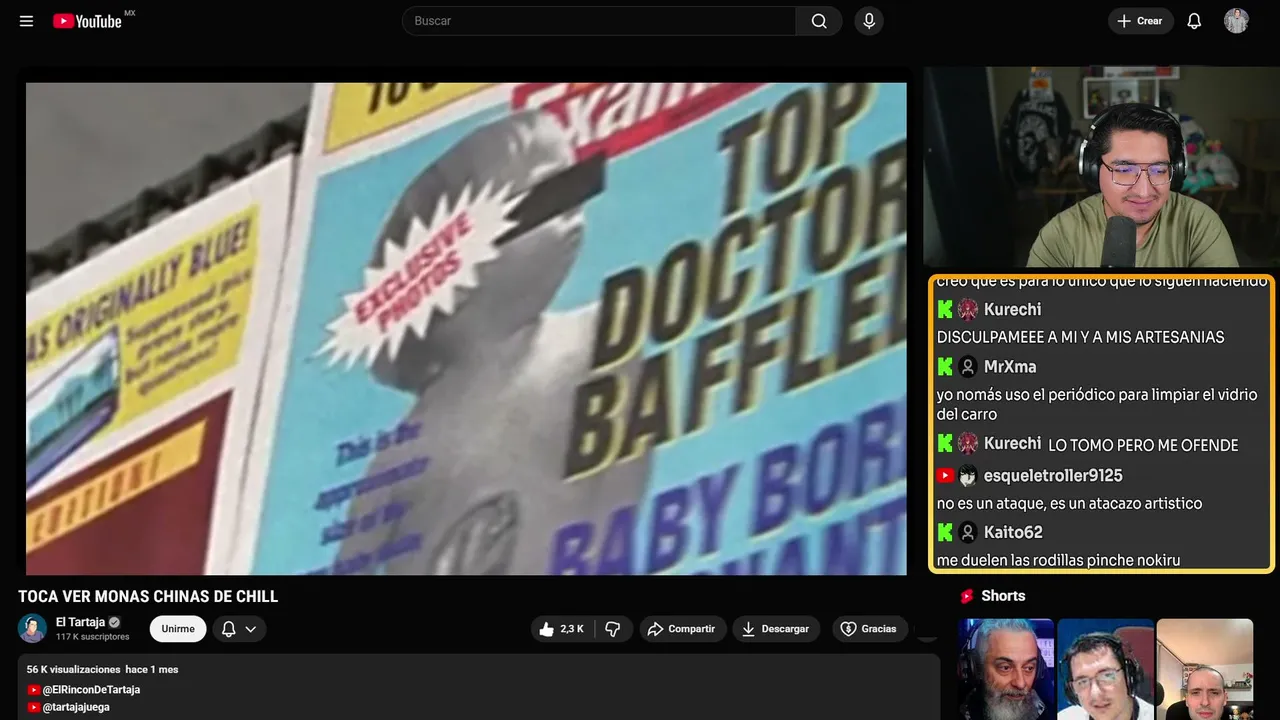Click the YouTube icon next to @tartajajuega
Viewport: 1280px width, 720px height.
[34, 707]
